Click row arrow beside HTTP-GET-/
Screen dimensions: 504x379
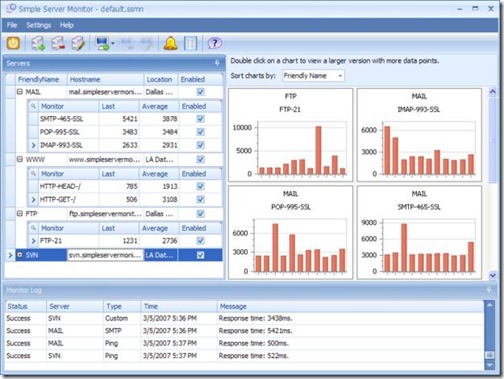tap(33, 199)
